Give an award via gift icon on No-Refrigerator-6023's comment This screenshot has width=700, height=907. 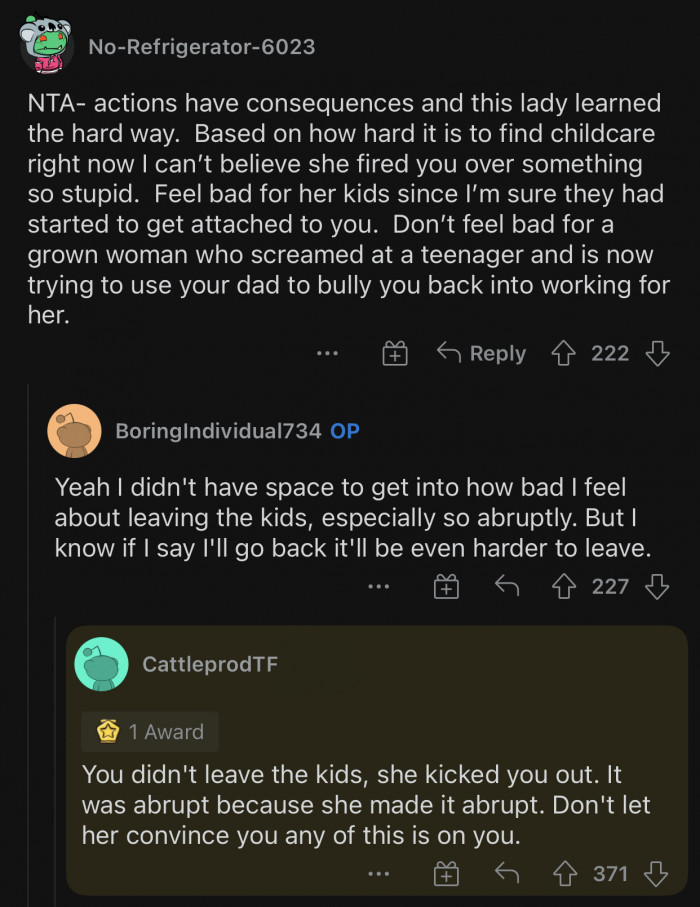[x=394, y=353]
